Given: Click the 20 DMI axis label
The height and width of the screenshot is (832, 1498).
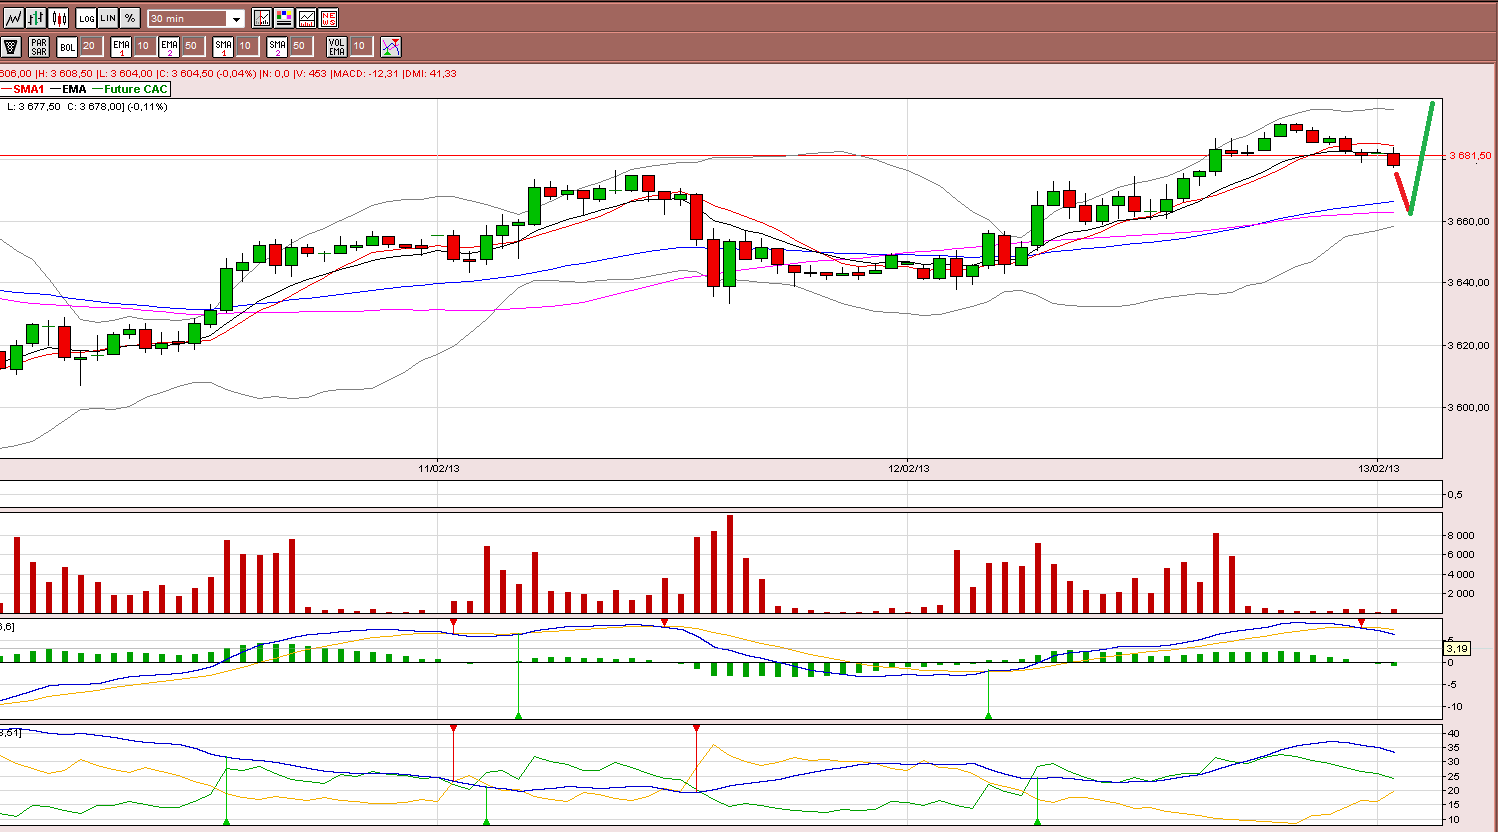Looking at the screenshot, I should point(1453,791).
